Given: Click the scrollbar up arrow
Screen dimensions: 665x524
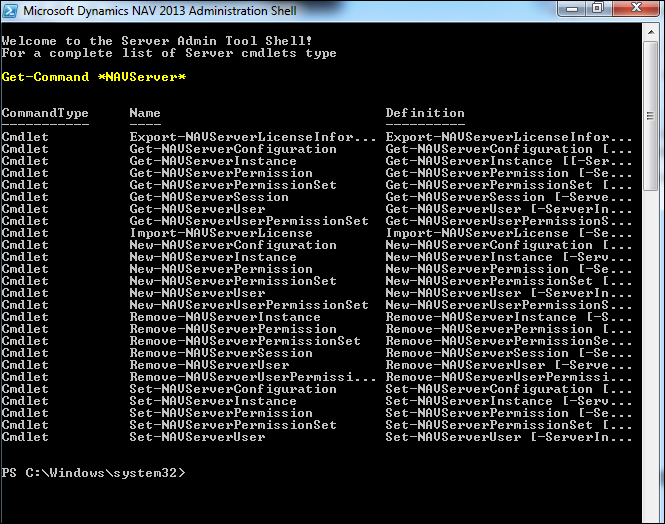Looking at the screenshot, I should point(651,32).
